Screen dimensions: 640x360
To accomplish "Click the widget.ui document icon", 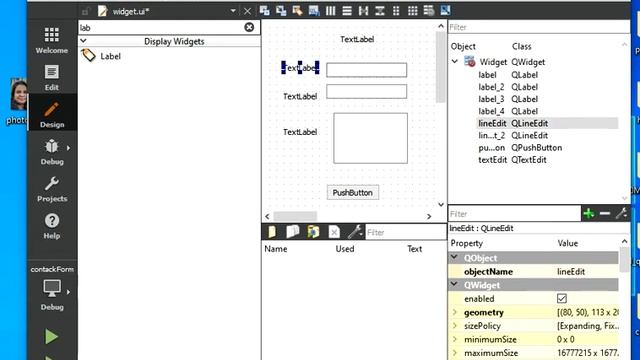I will (102, 11).
